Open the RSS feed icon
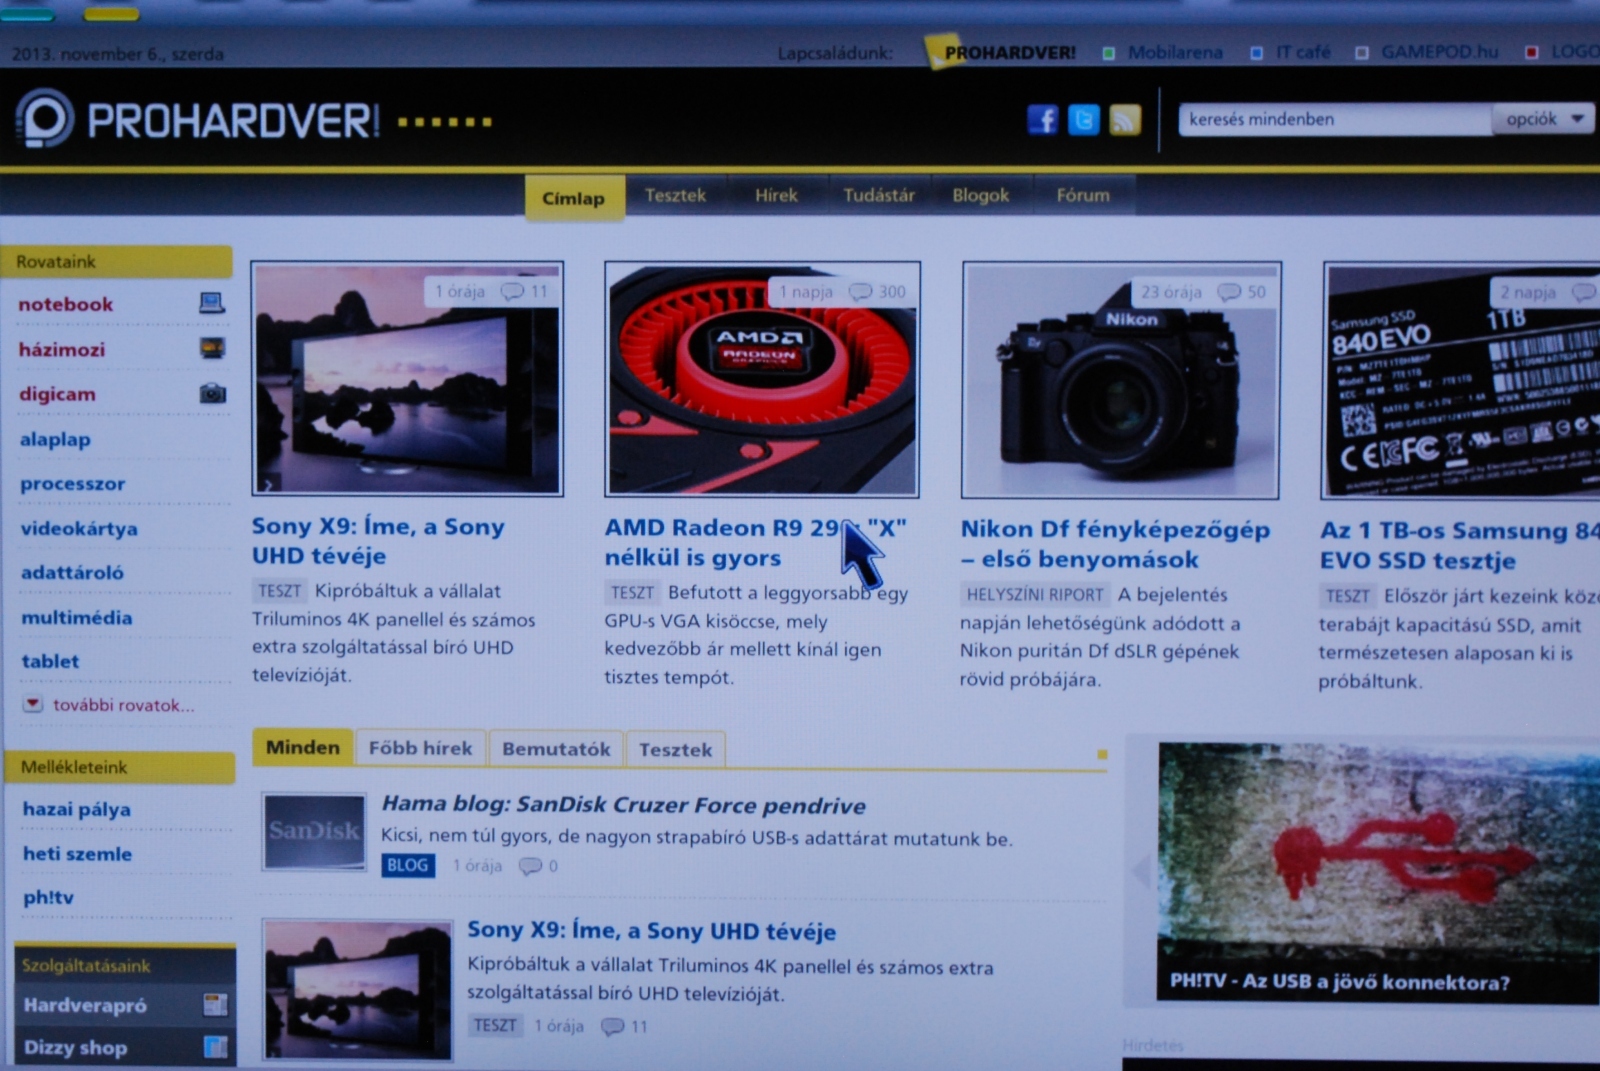Image resolution: width=1600 pixels, height=1071 pixels. point(1125,120)
